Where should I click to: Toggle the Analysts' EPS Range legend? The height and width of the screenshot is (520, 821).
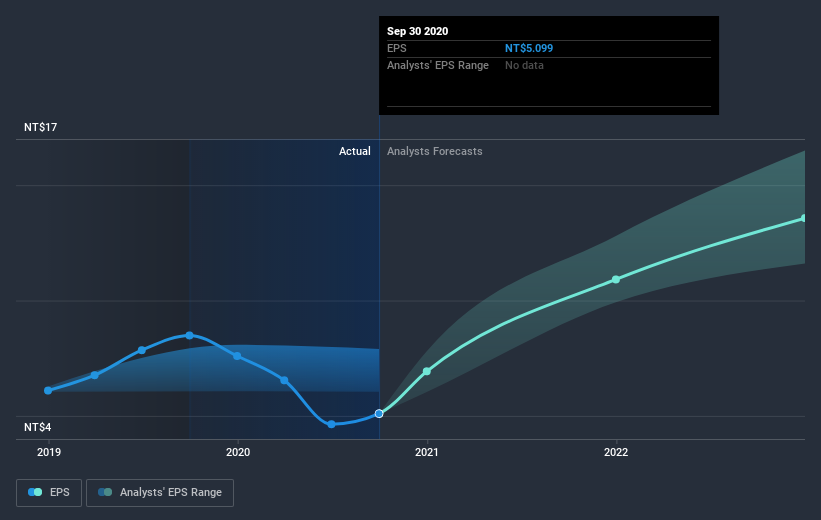(160, 492)
